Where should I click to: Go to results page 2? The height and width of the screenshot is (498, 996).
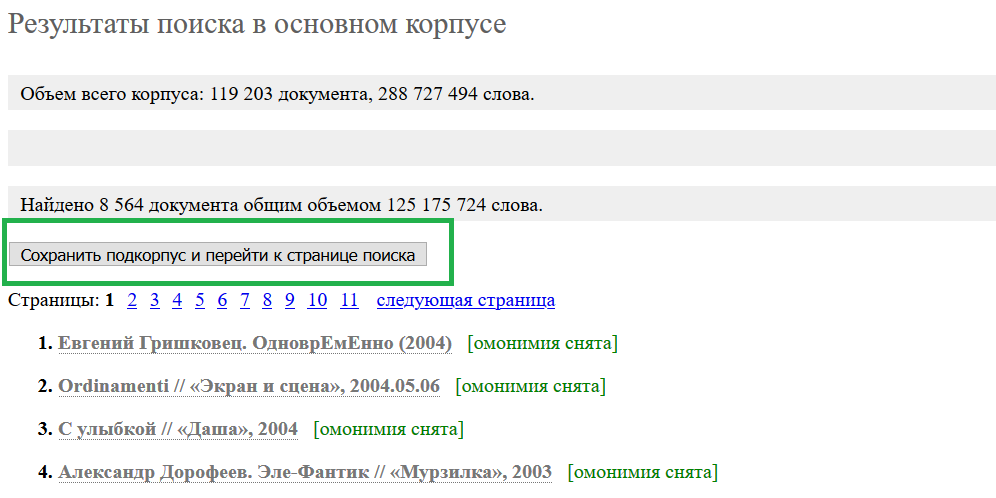click(132, 300)
